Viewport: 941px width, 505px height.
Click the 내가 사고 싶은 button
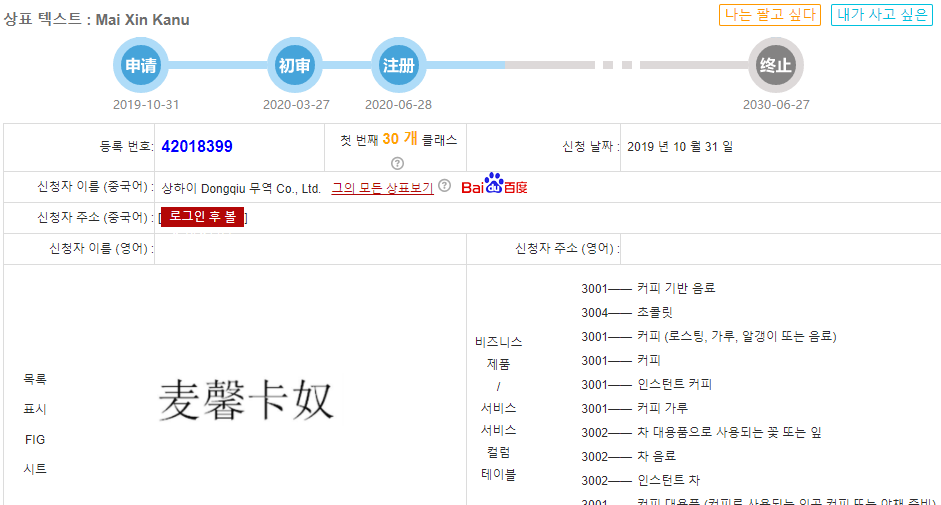pyautogui.click(x=882, y=15)
